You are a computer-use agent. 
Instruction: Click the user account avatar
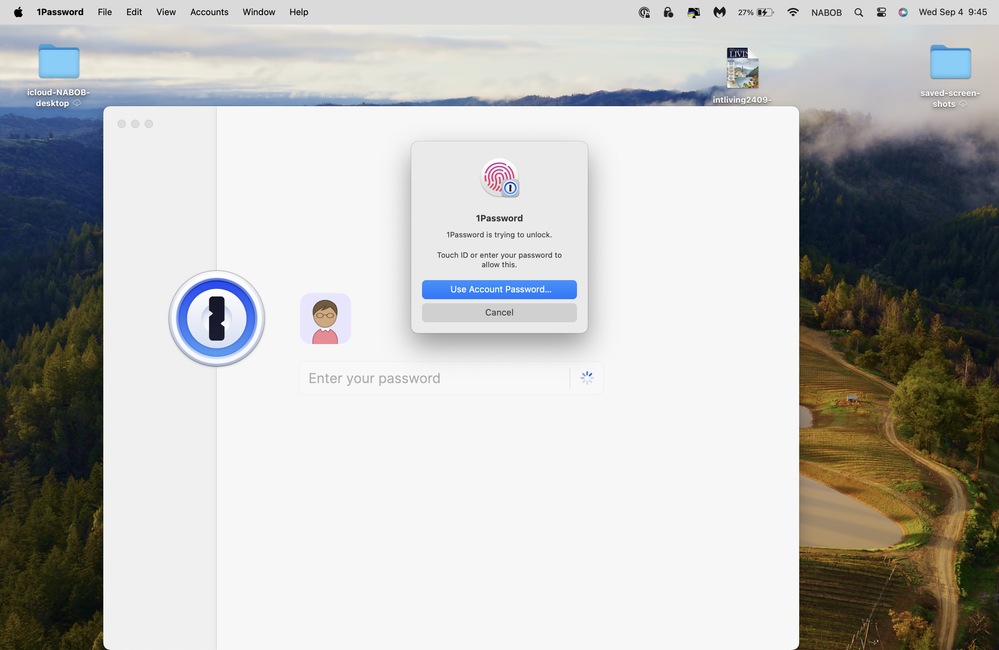click(325, 319)
